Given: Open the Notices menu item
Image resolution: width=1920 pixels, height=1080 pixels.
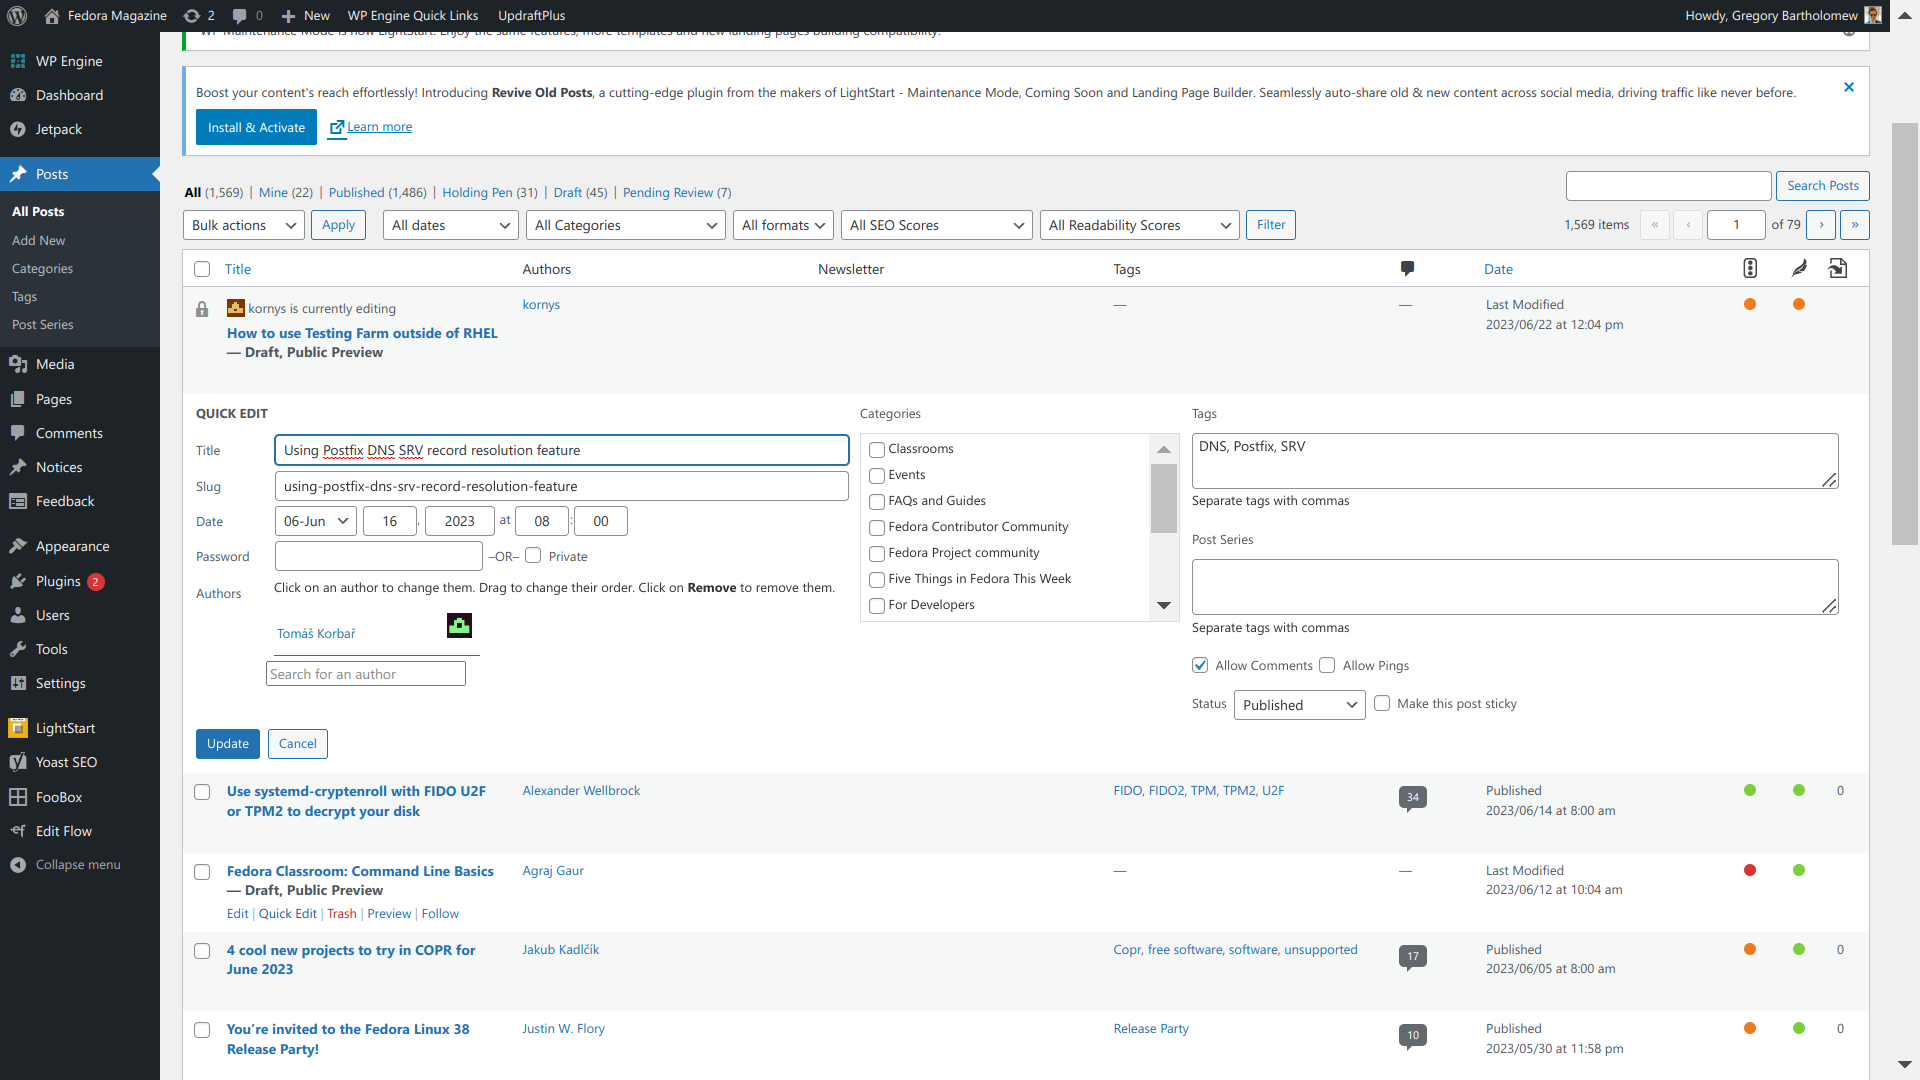Looking at the screenshot, I should pos(59,467).
